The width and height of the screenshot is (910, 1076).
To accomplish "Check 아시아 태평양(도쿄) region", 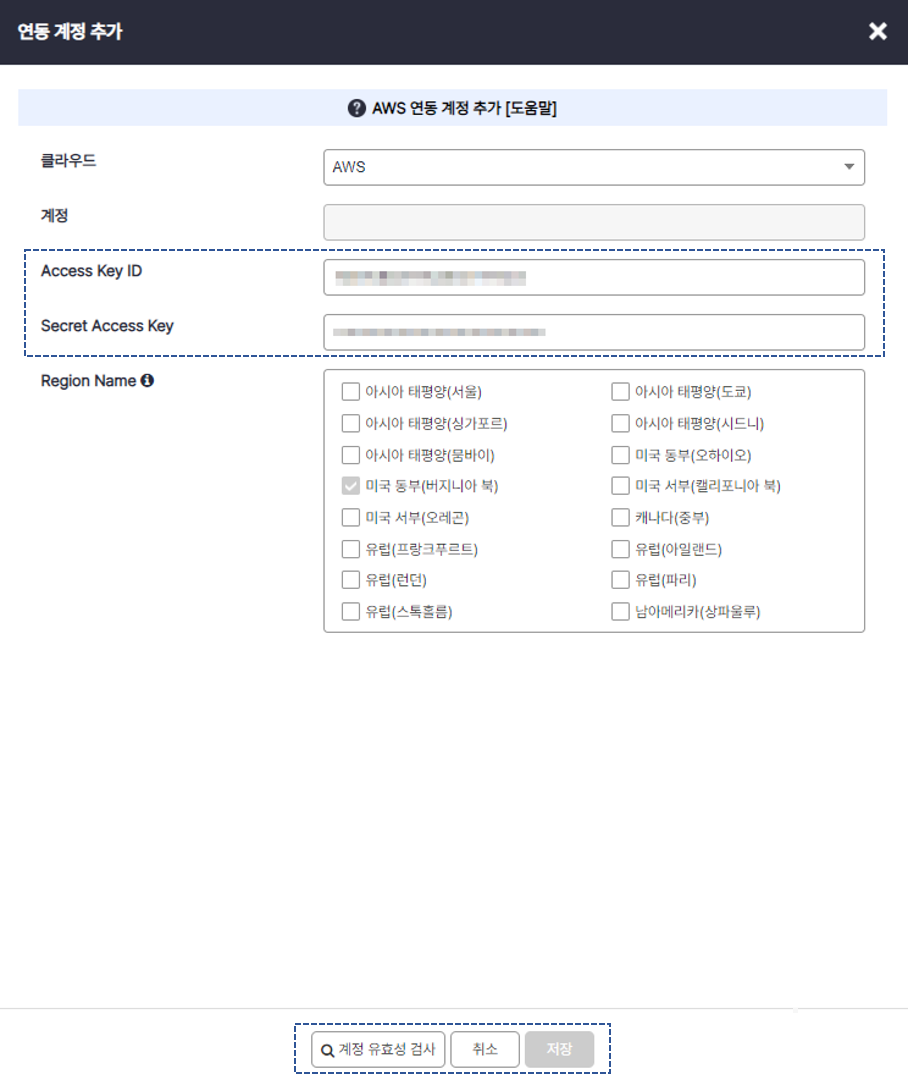I will coord(620,392).
